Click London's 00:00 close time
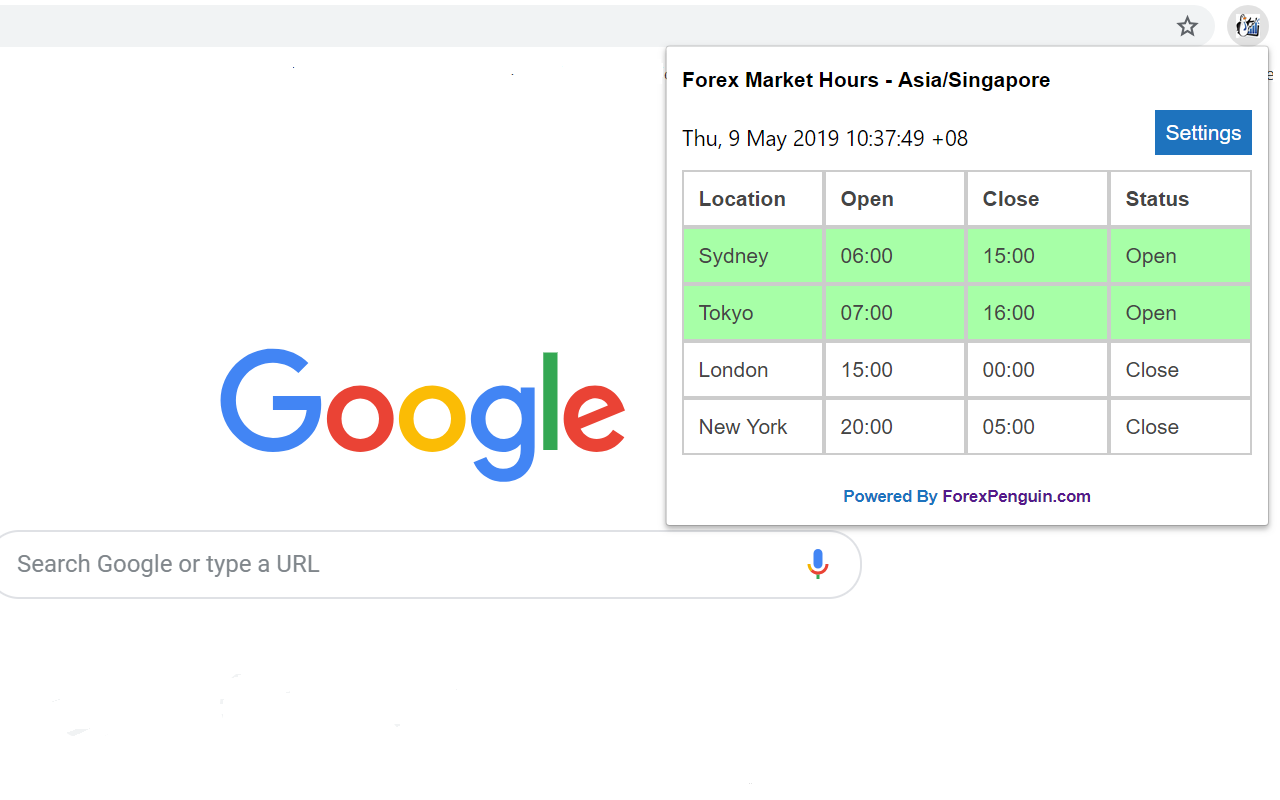This screenshot has height=800, width=1280. click(x=1037, y=370)
